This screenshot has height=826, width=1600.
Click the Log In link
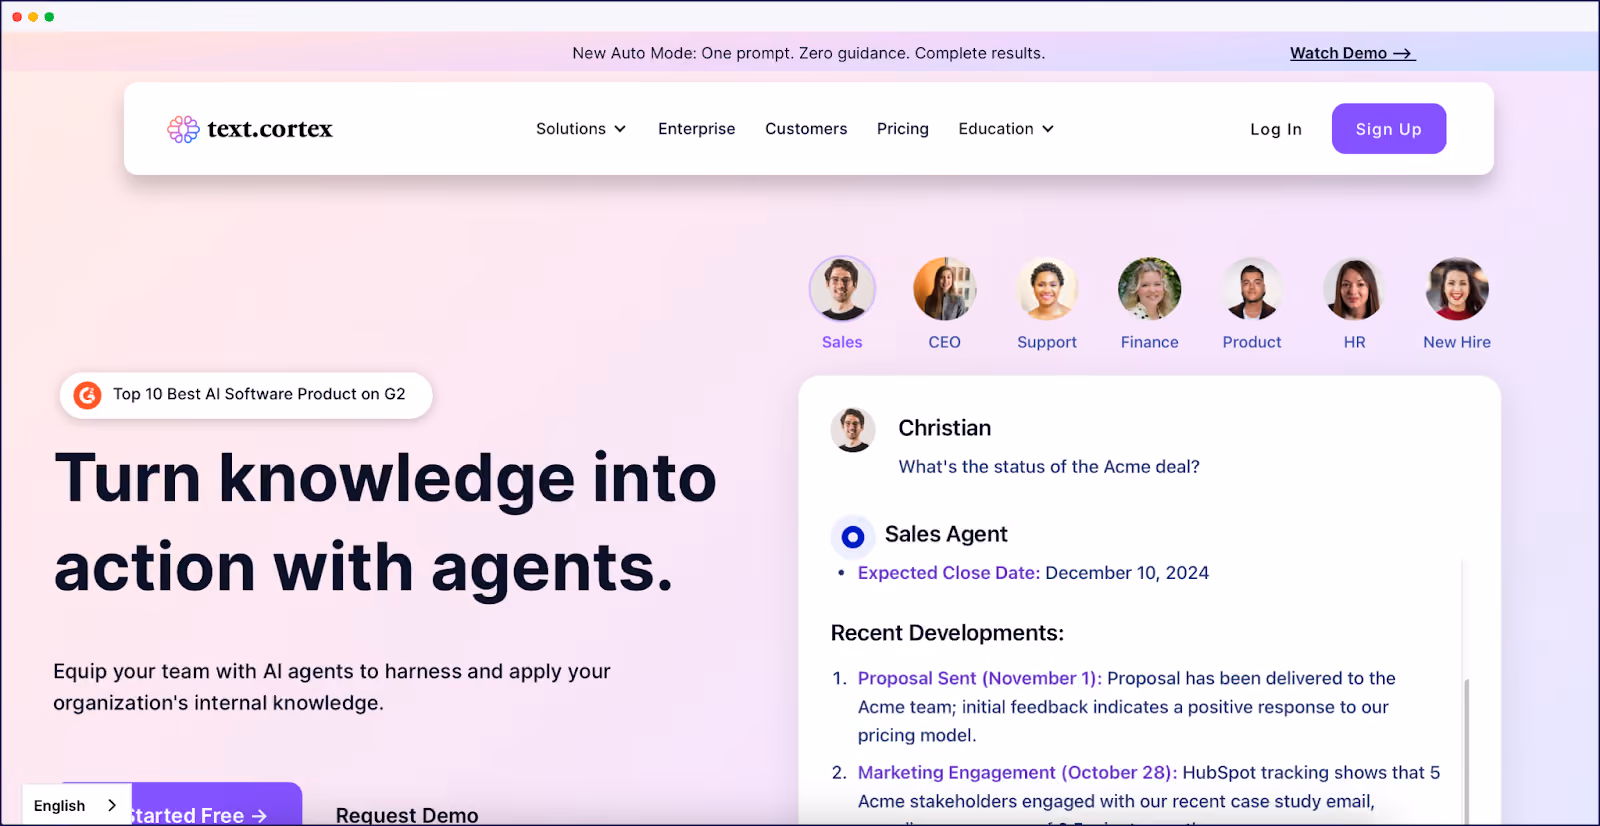point(1276,129)
